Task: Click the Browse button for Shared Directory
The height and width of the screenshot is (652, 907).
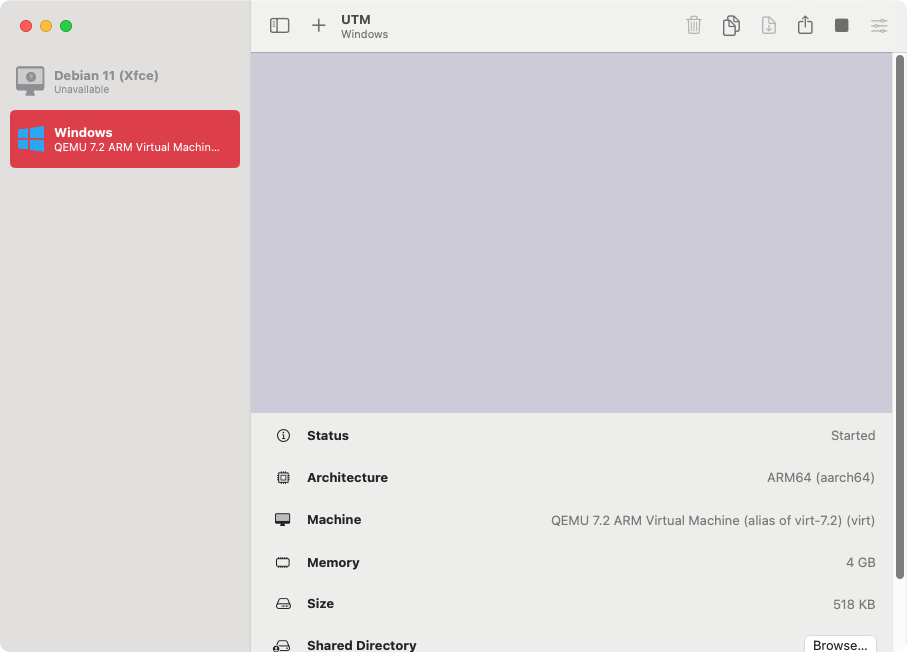Action: click(x=840, y=645)
